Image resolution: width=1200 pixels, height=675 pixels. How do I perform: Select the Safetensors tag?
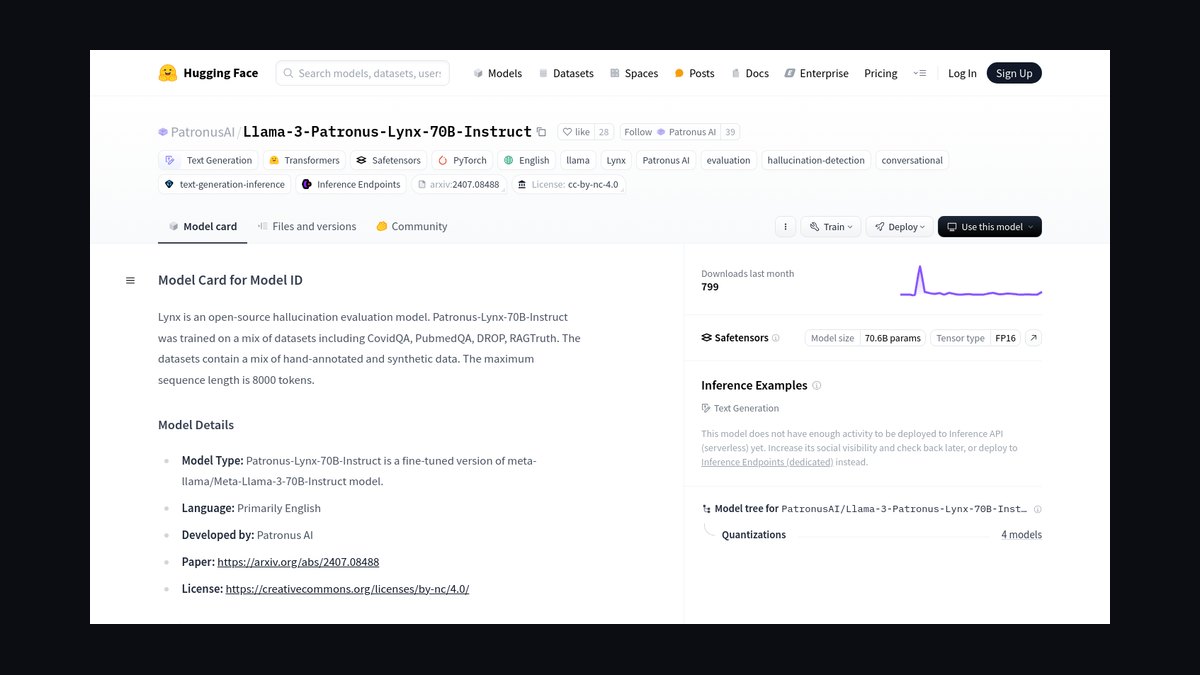pyautogui.click(x=388, y=160)
